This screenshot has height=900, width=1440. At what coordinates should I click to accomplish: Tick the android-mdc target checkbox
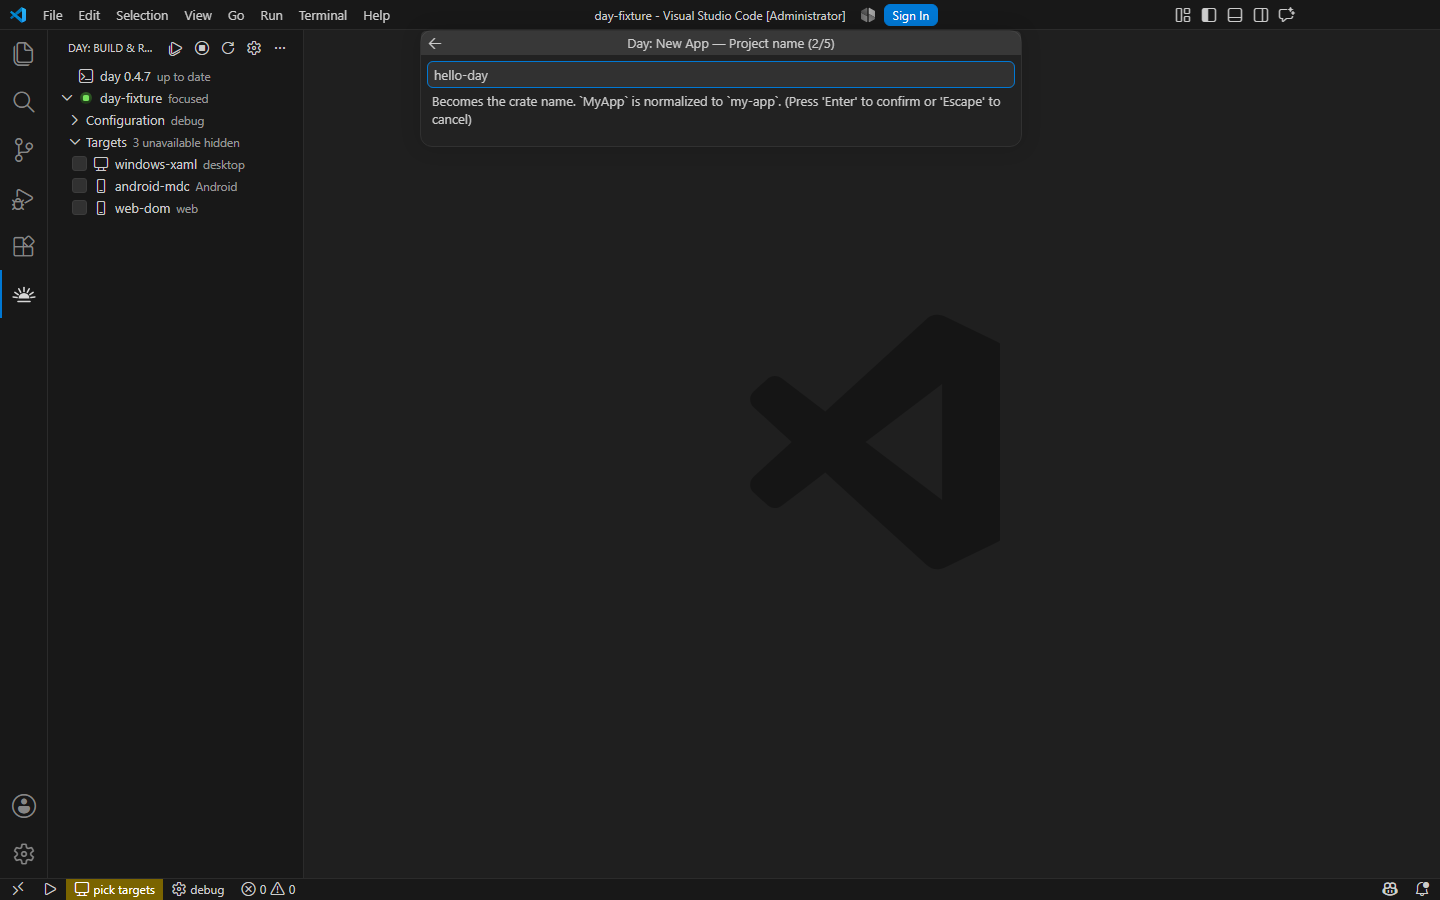80,186
